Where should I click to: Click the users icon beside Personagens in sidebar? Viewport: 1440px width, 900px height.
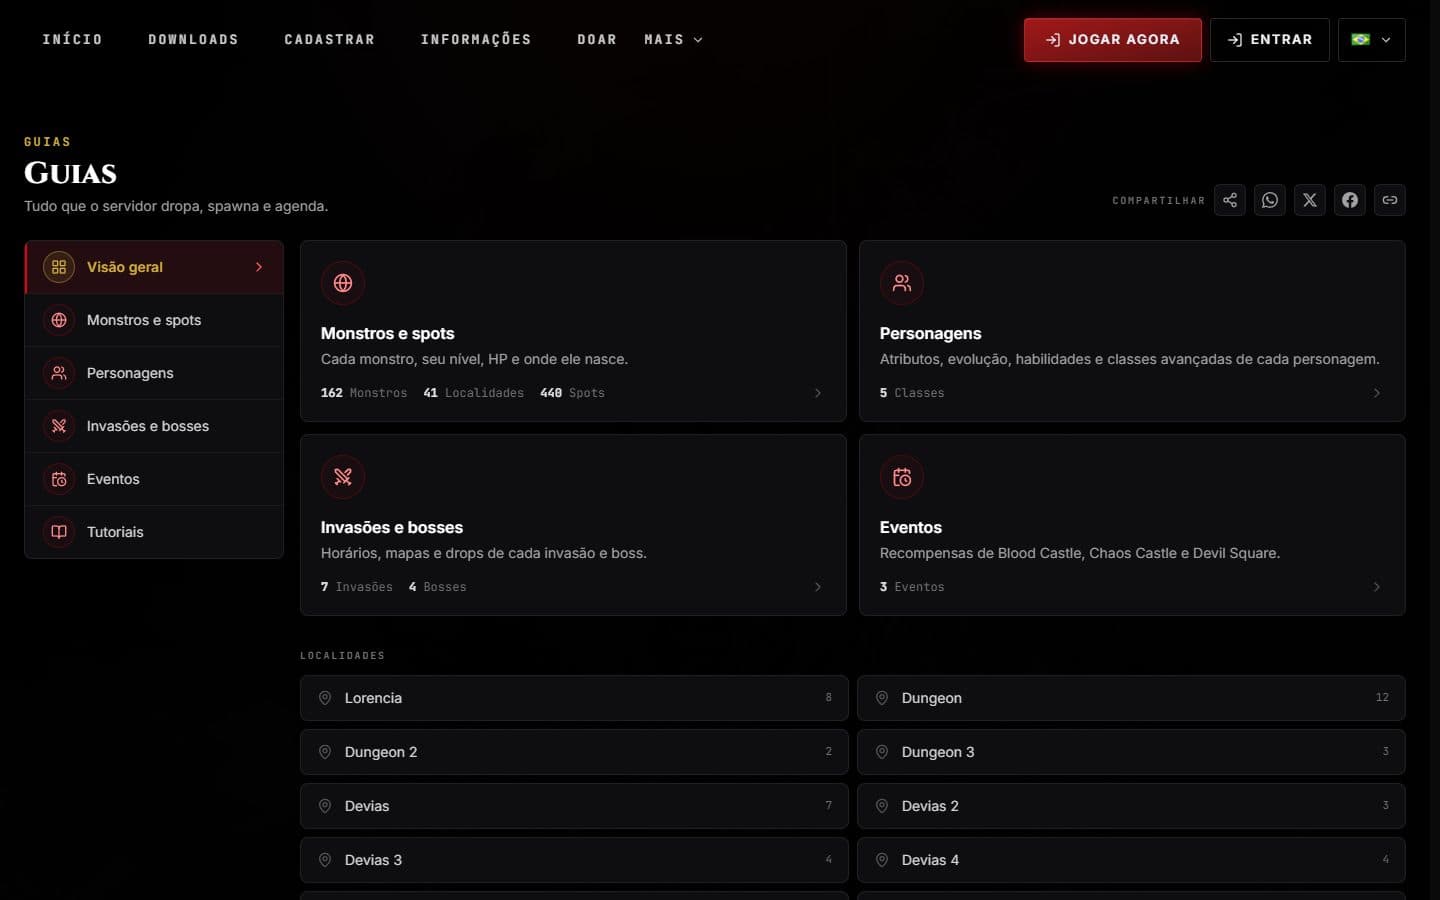(x=59, y=373)
